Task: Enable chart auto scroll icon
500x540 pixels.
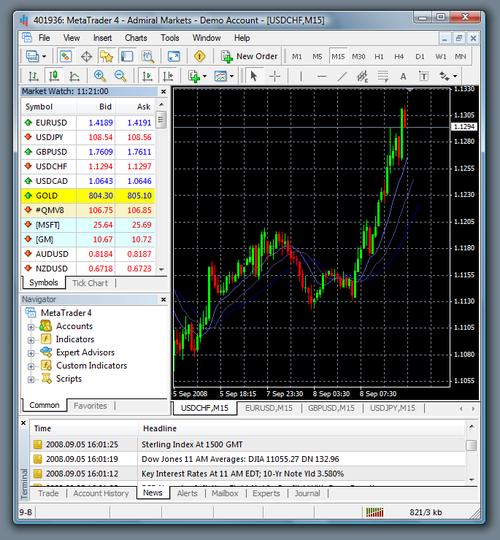Action: tap(147, 76)
